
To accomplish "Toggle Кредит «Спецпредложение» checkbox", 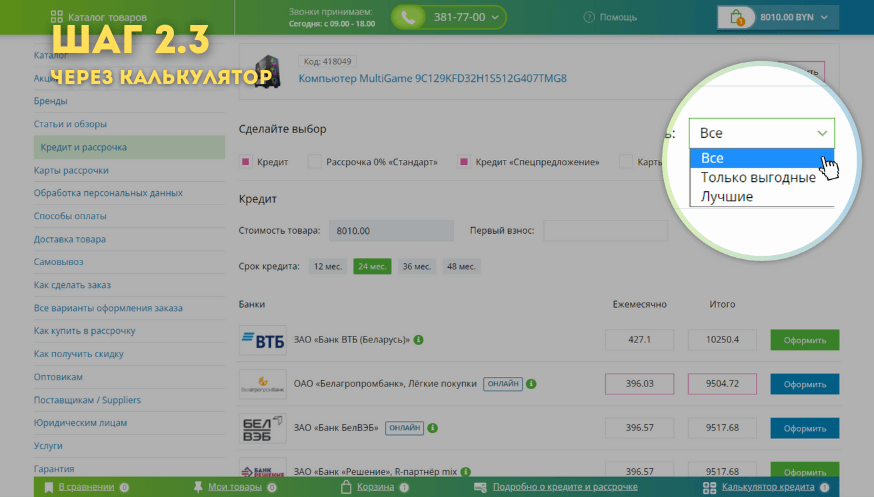I will coord(463,162).
